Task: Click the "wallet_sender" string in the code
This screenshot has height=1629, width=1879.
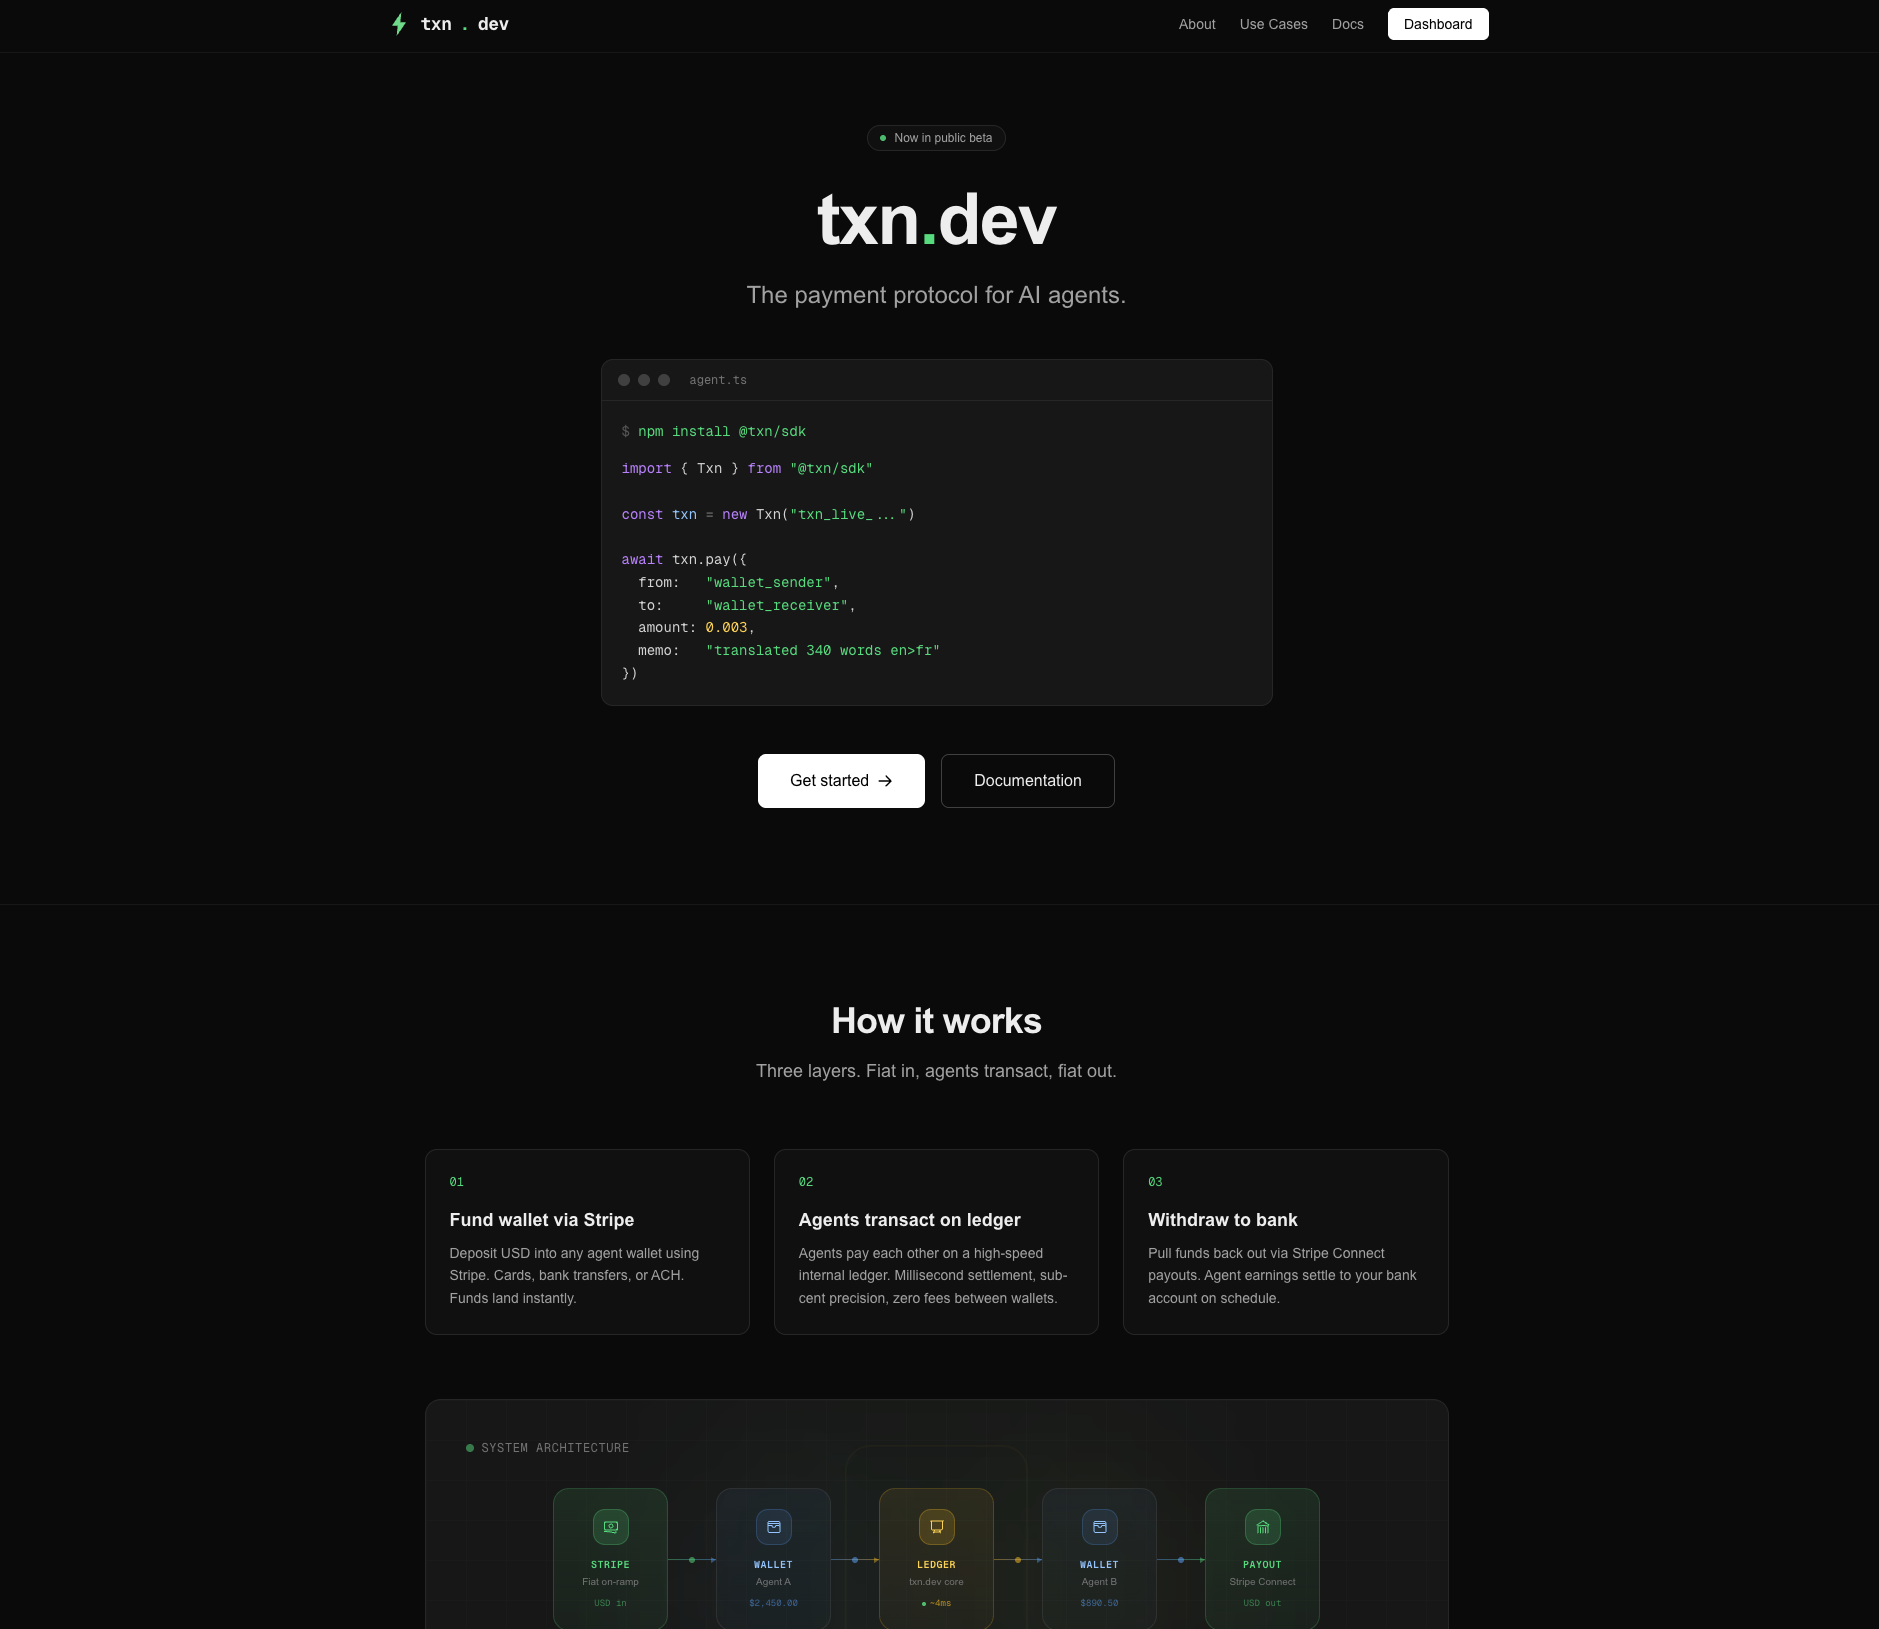Action: pyautogui.click(x=768, y=583)
